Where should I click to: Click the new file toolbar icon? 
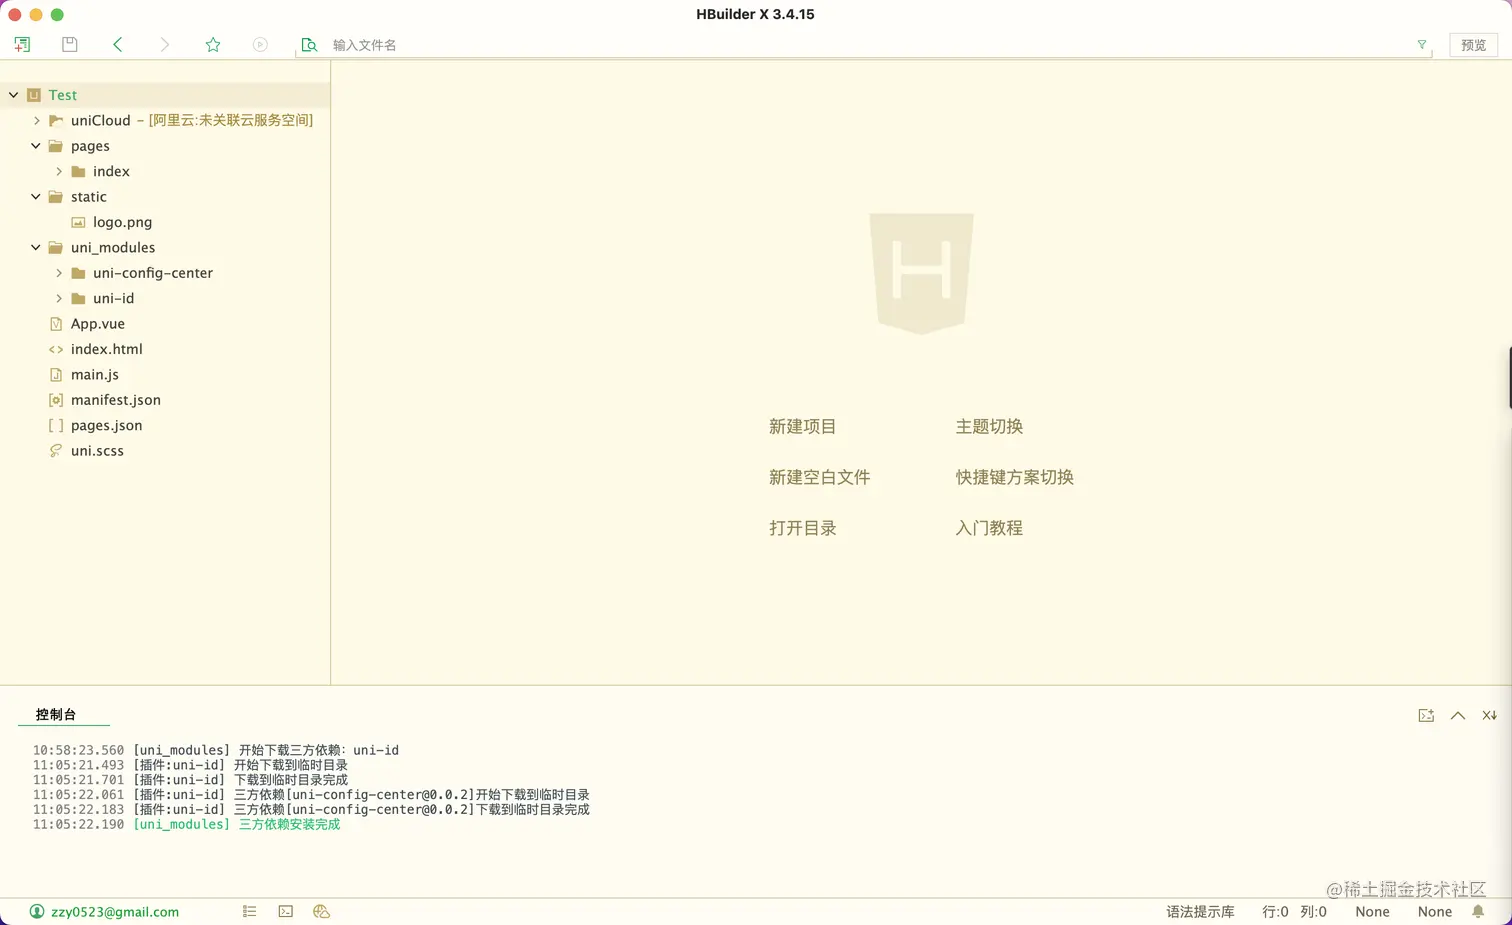(x=22, y=44)
